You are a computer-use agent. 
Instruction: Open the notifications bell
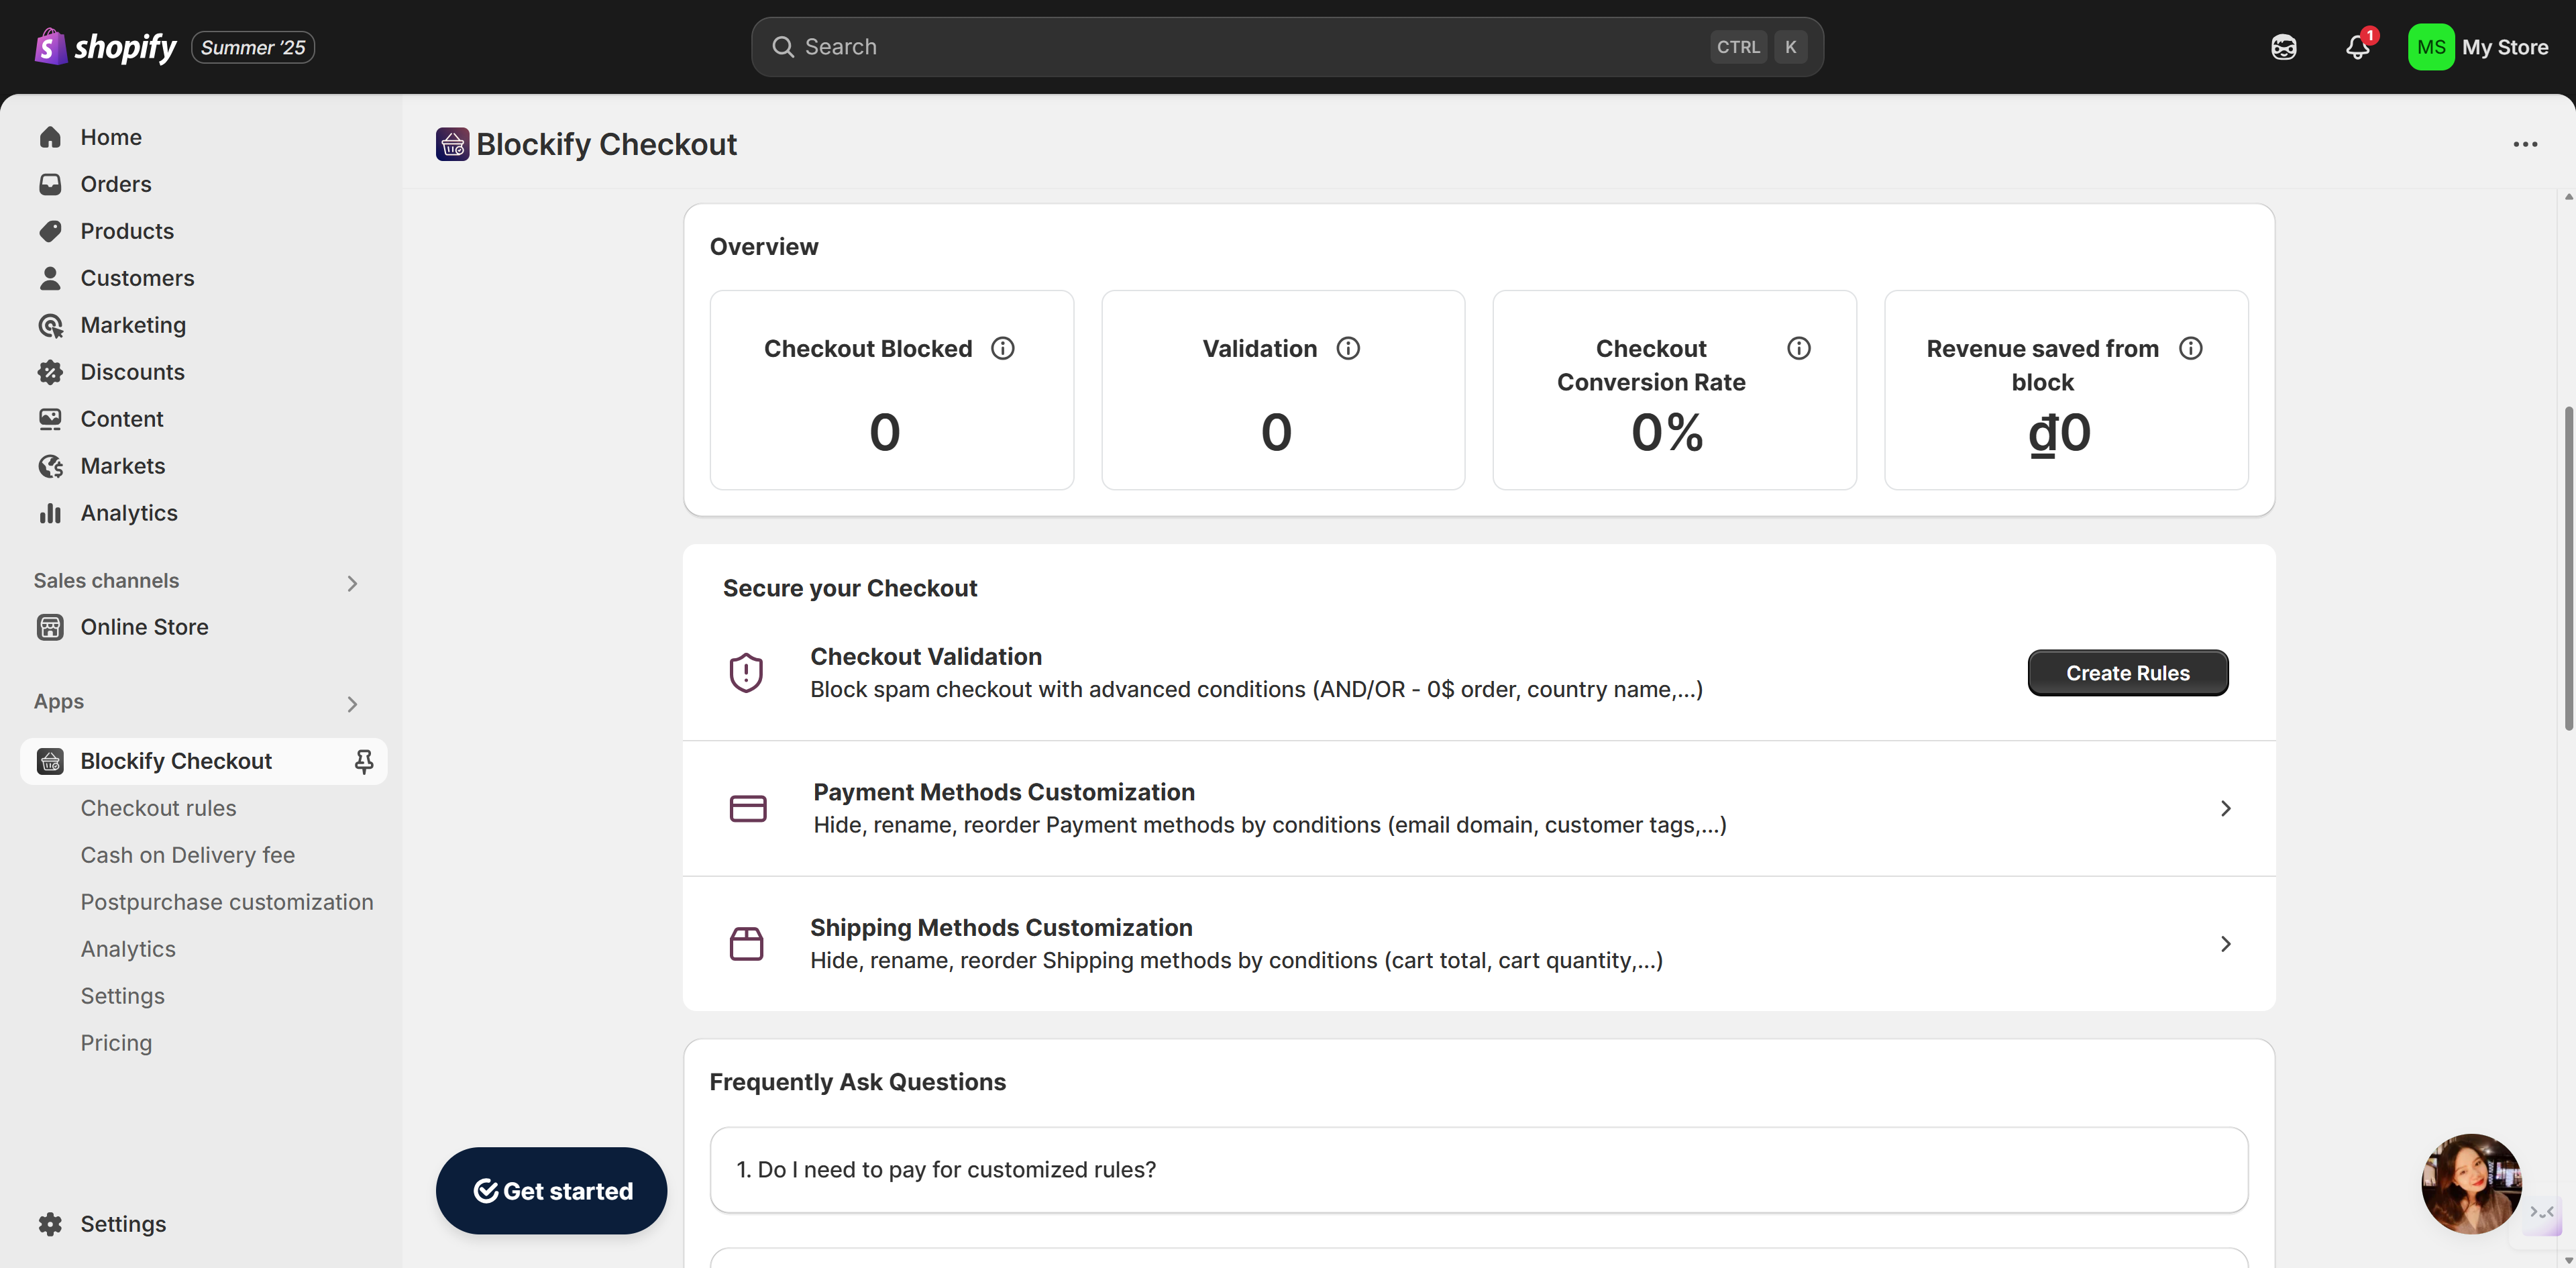coord(2357,47)
